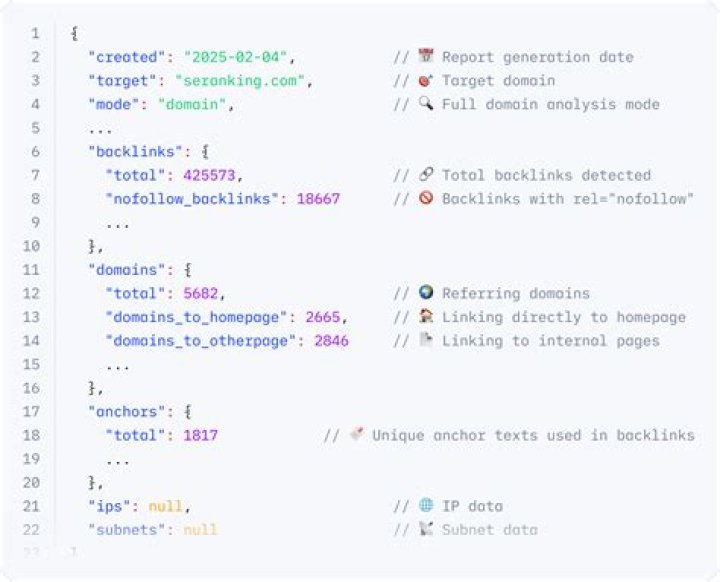Click the calendar emoji beside Report generation date
This screenshot has width=720, height=582.
click(x=426, y=57)
